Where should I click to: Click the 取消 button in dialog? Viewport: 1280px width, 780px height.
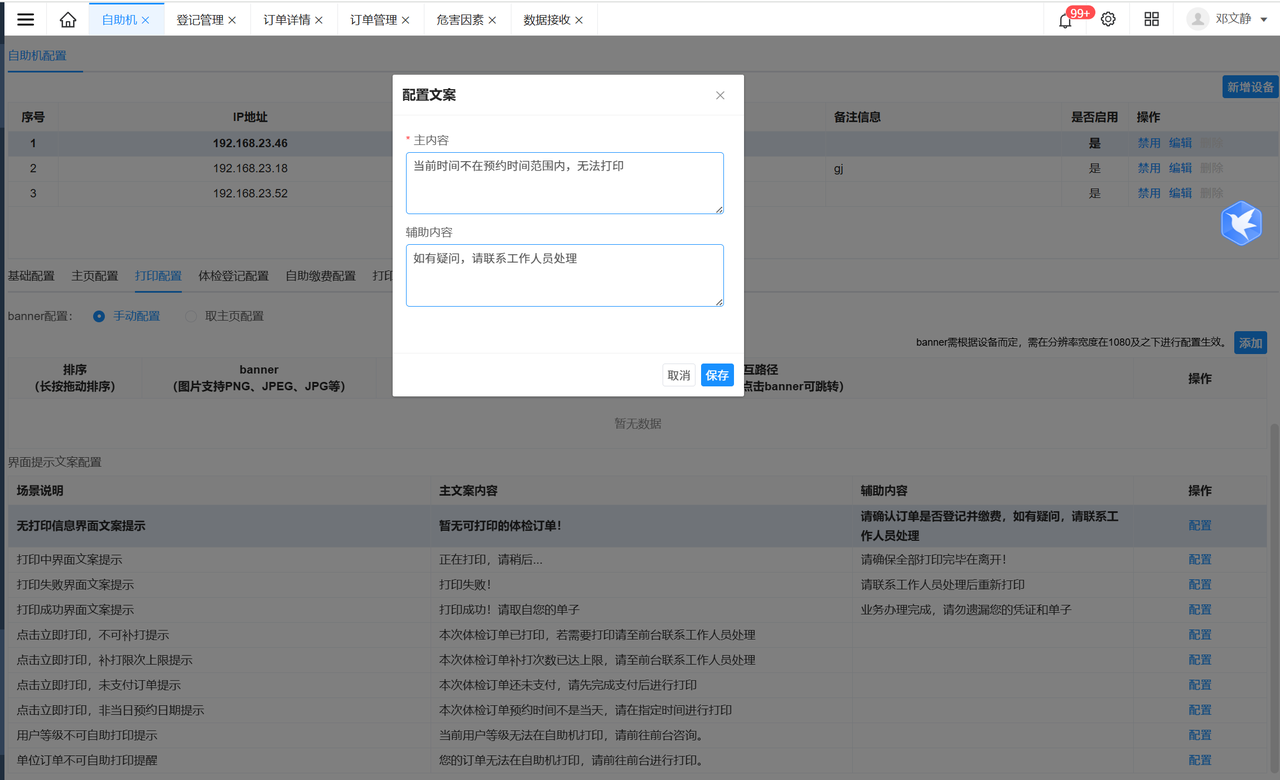[x=679, y=375]
